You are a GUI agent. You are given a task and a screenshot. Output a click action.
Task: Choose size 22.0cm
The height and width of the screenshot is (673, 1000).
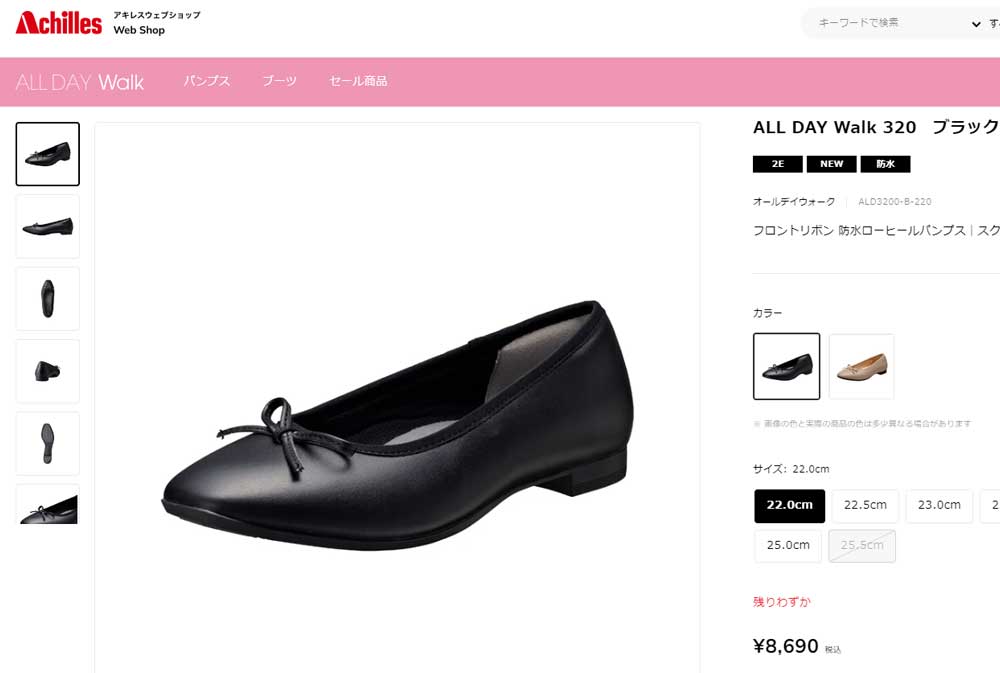(789, 505)
